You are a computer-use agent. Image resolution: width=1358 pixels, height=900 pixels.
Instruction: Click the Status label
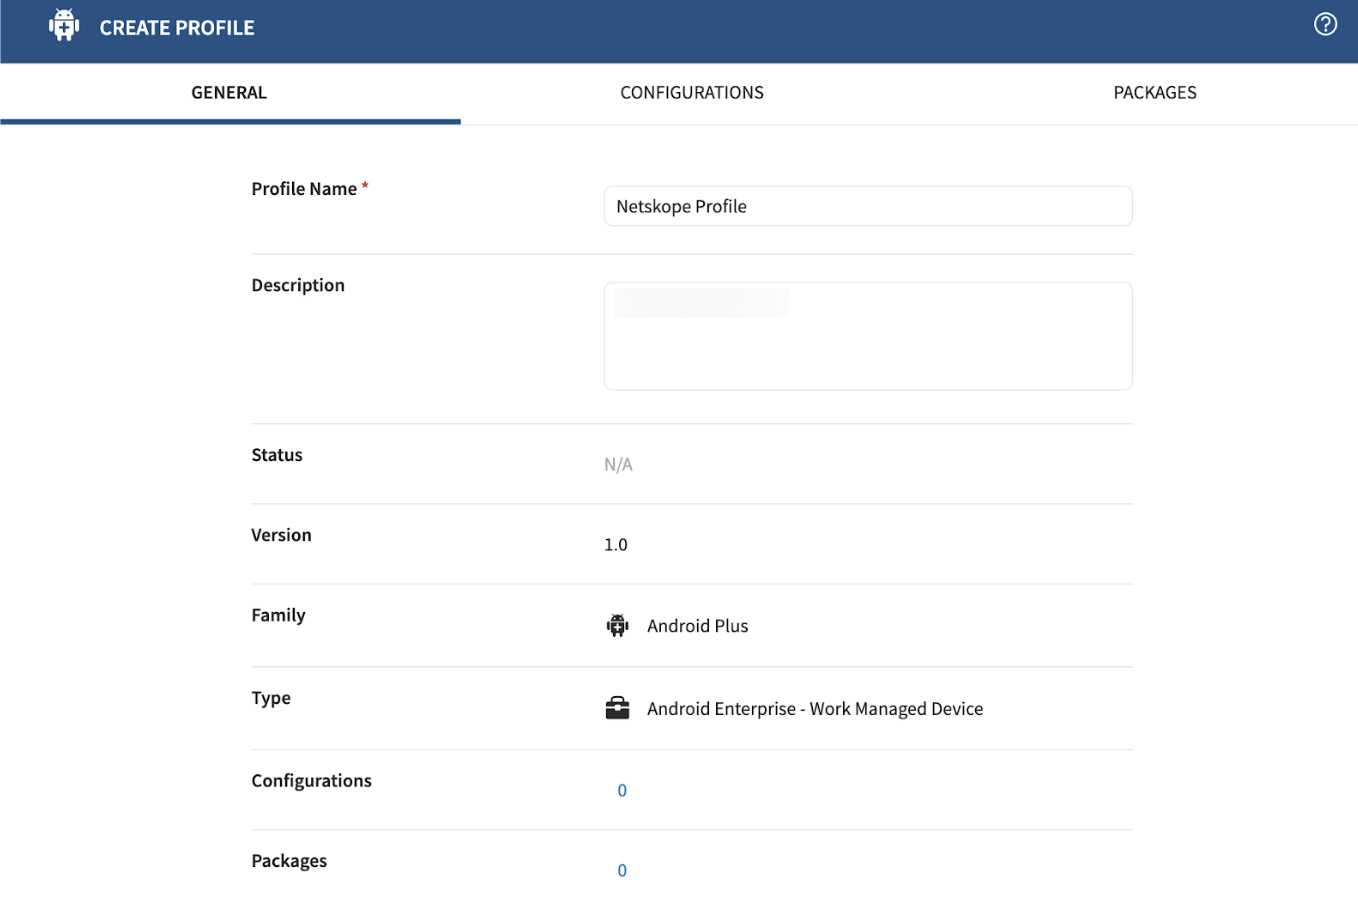point(277,455)
